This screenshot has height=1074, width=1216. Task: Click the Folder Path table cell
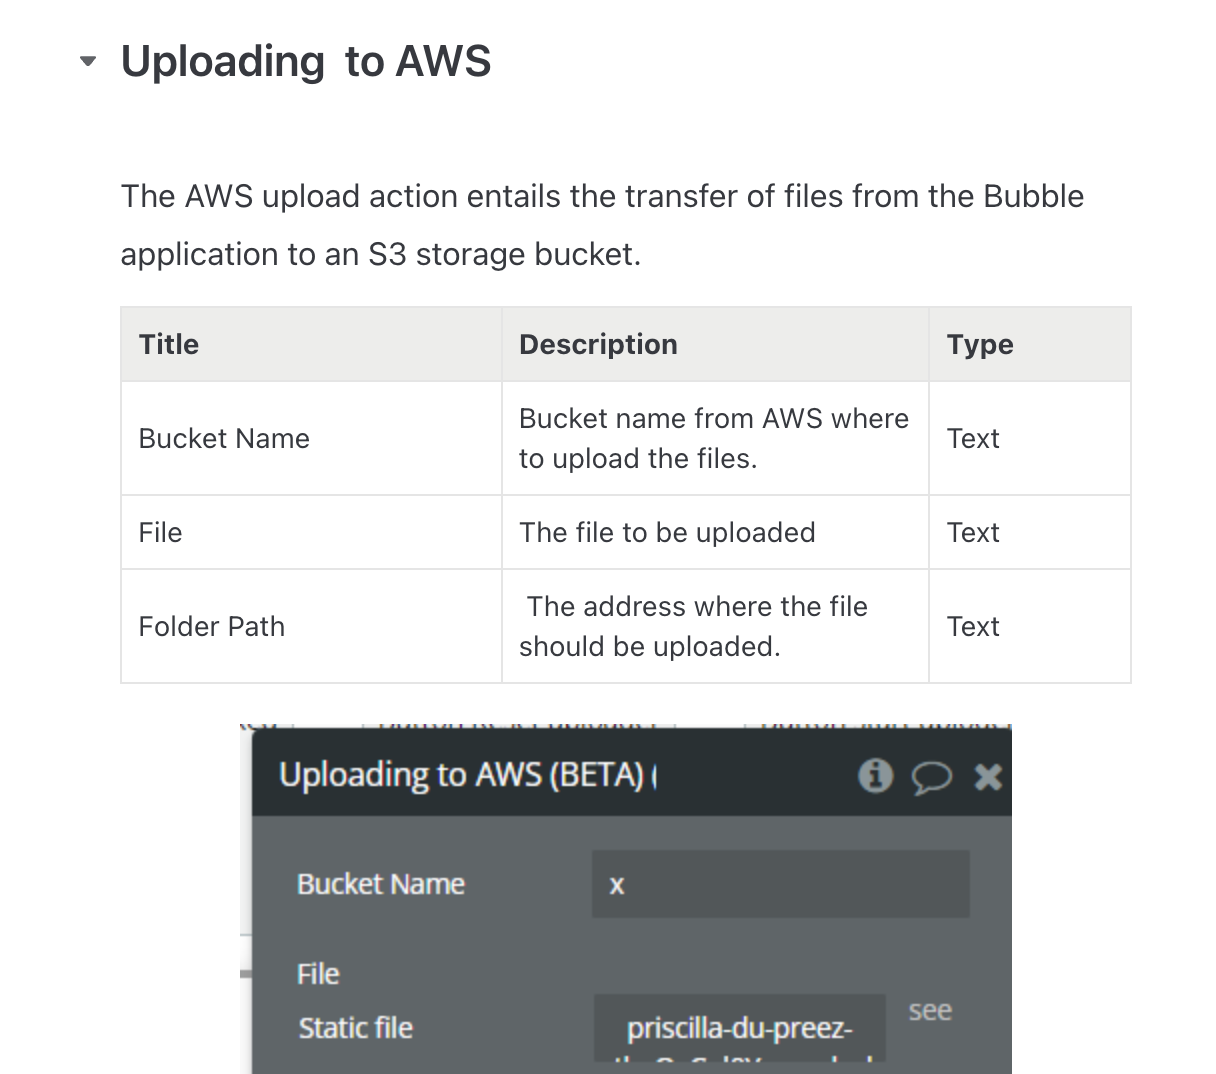pos(311,626)
